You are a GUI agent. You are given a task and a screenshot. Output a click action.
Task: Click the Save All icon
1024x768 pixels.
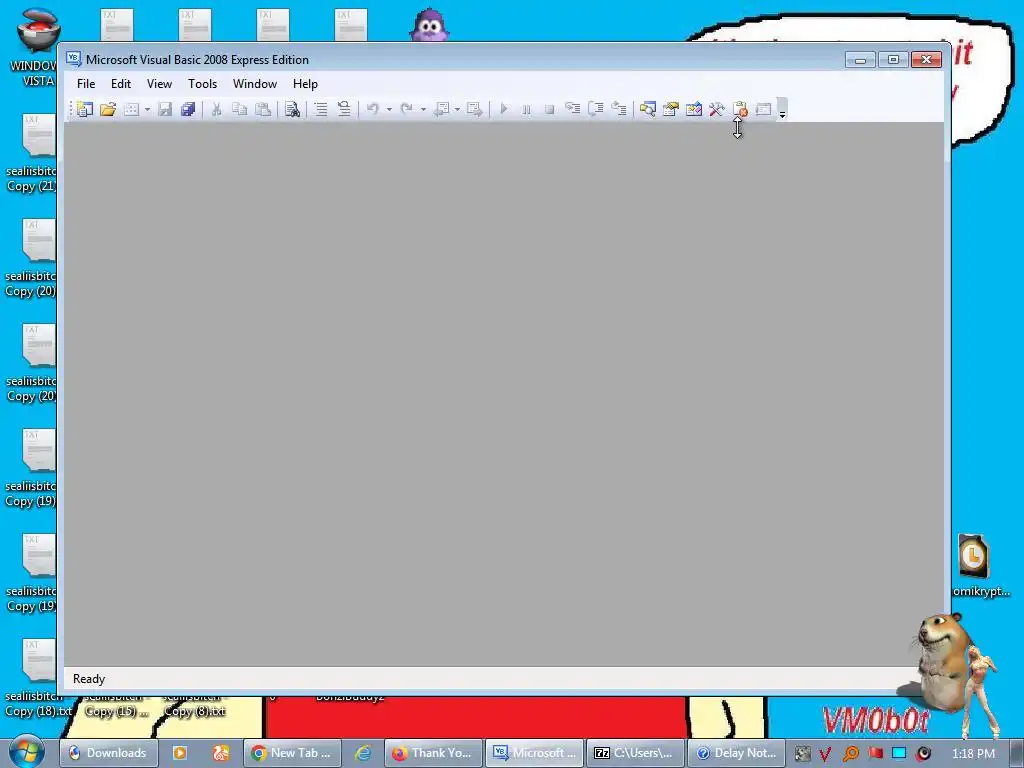pos(188,109)
